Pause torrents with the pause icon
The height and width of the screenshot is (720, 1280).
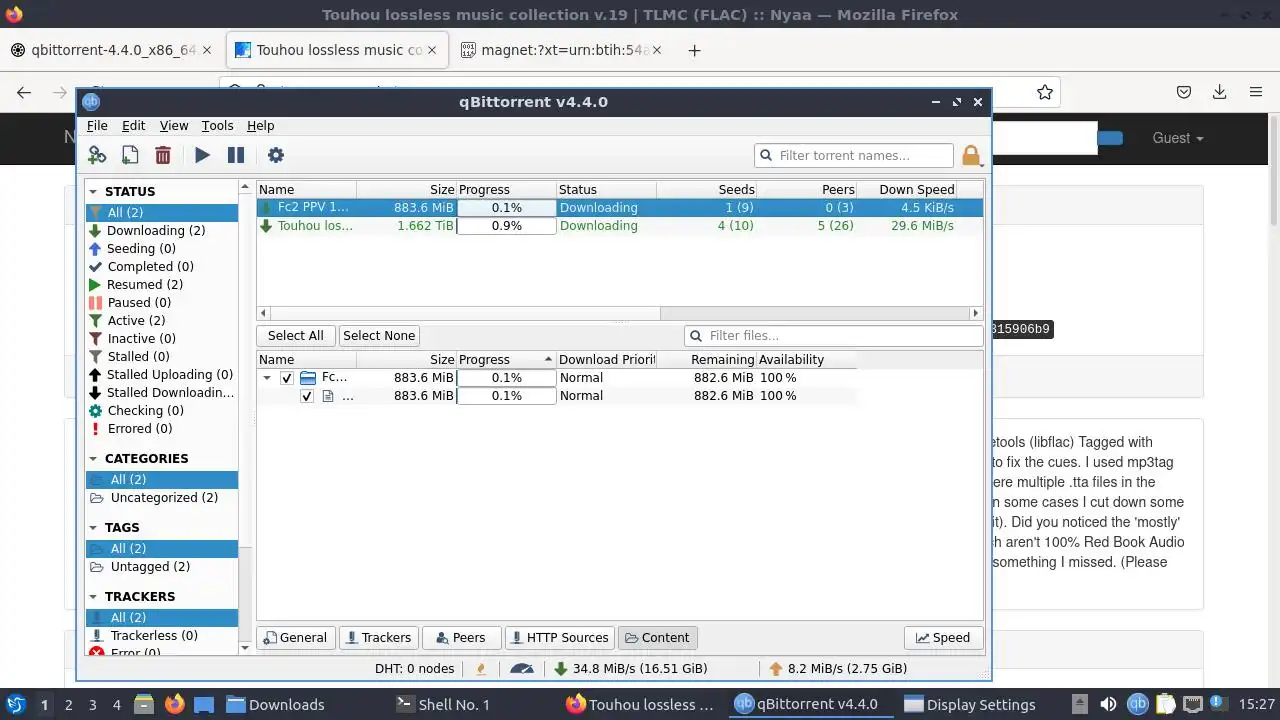click(236, 155)
